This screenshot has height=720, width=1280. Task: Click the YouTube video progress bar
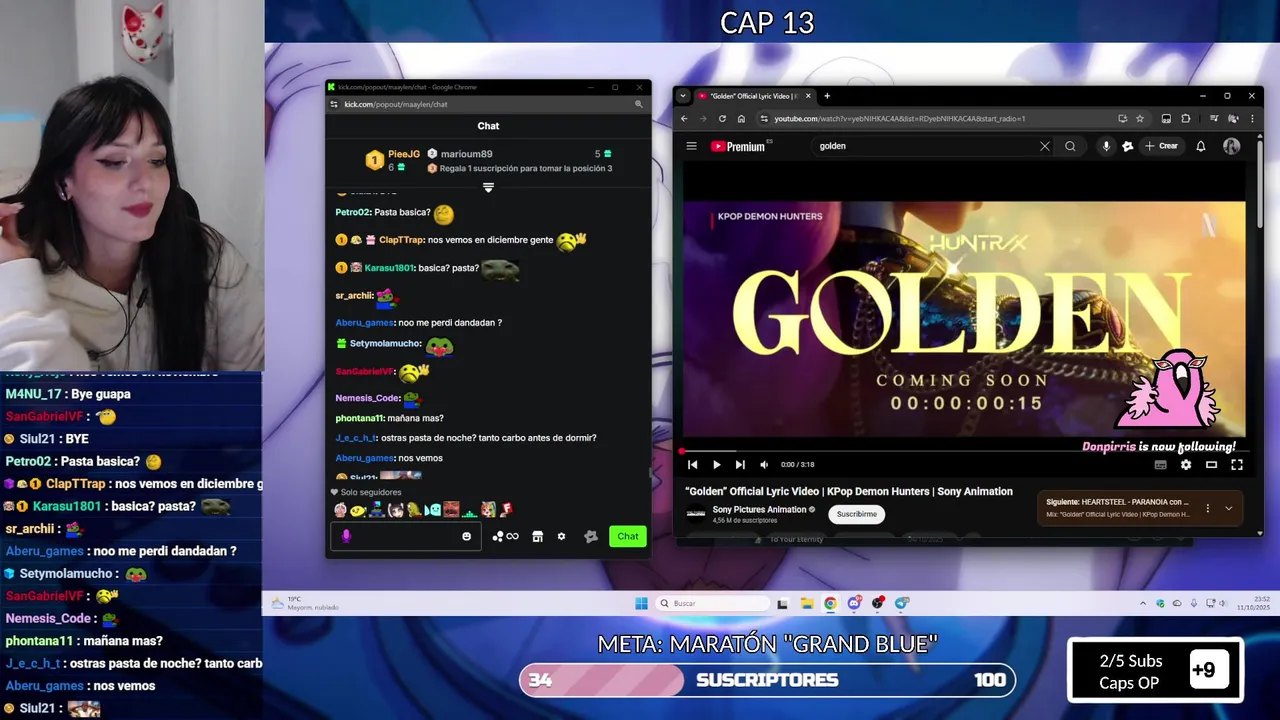click(x=964, y=452)
